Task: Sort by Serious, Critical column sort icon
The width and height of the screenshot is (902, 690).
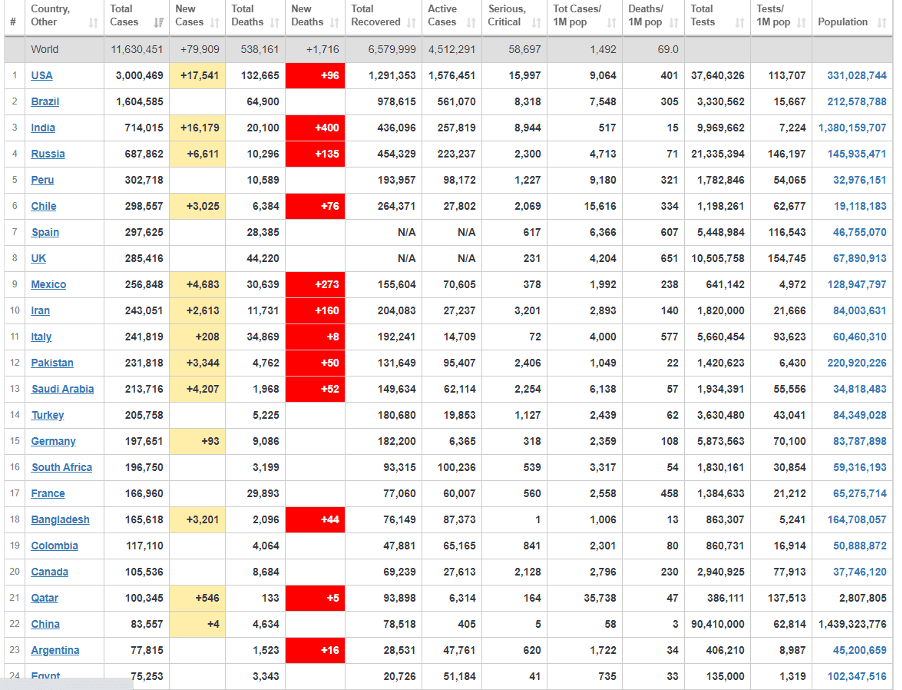Action: (537, 23)
